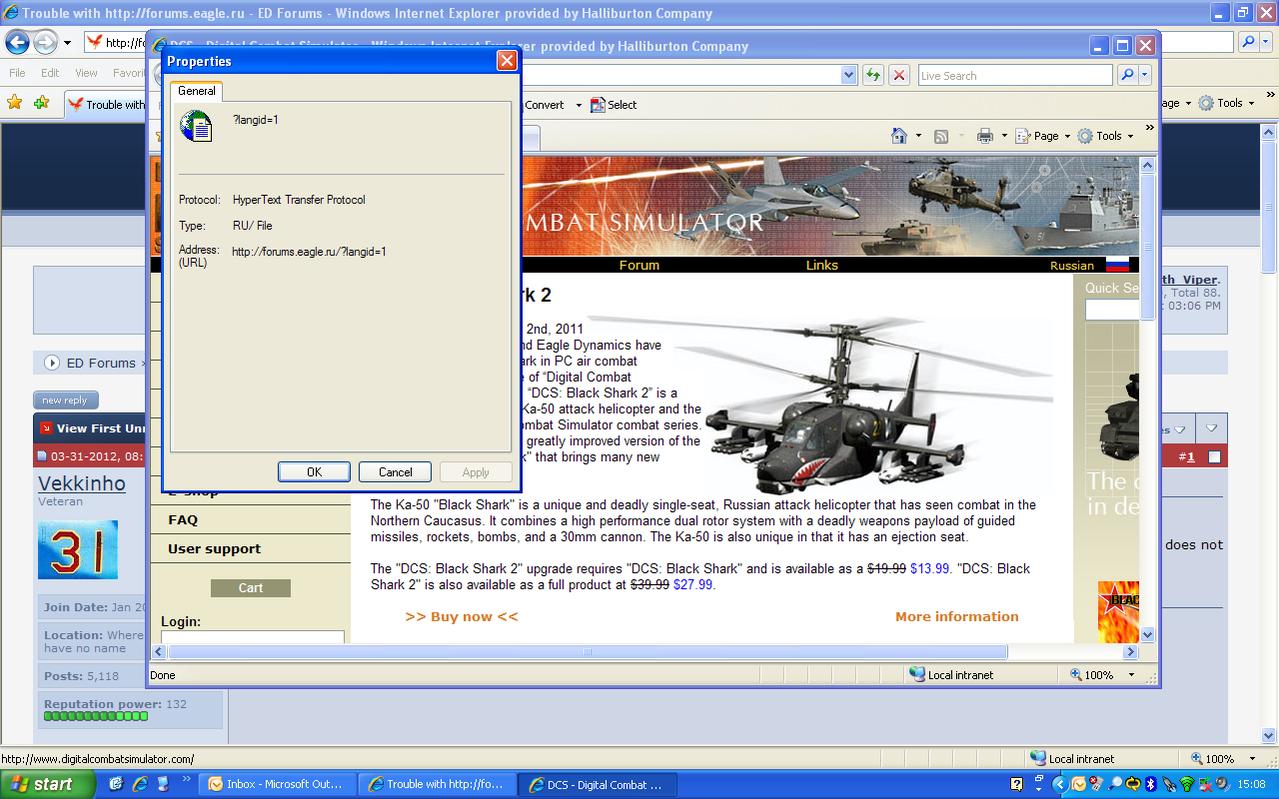Click the Home icon in the DCS window

pos(899,136)
